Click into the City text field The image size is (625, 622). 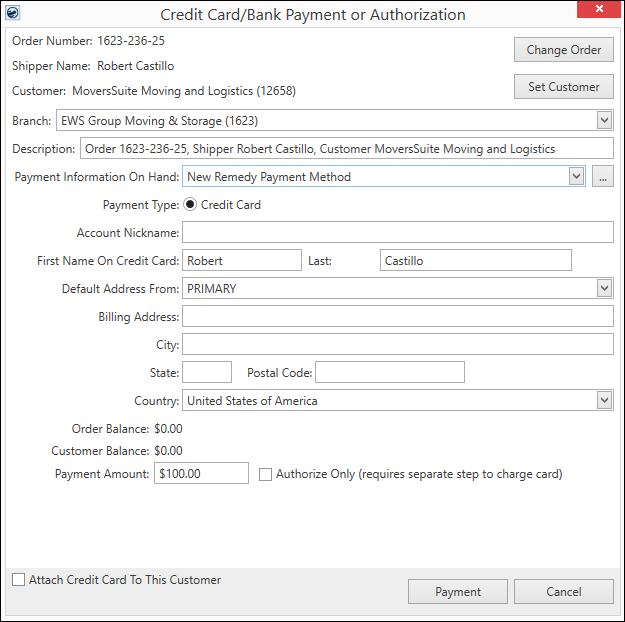coord(397,345)
